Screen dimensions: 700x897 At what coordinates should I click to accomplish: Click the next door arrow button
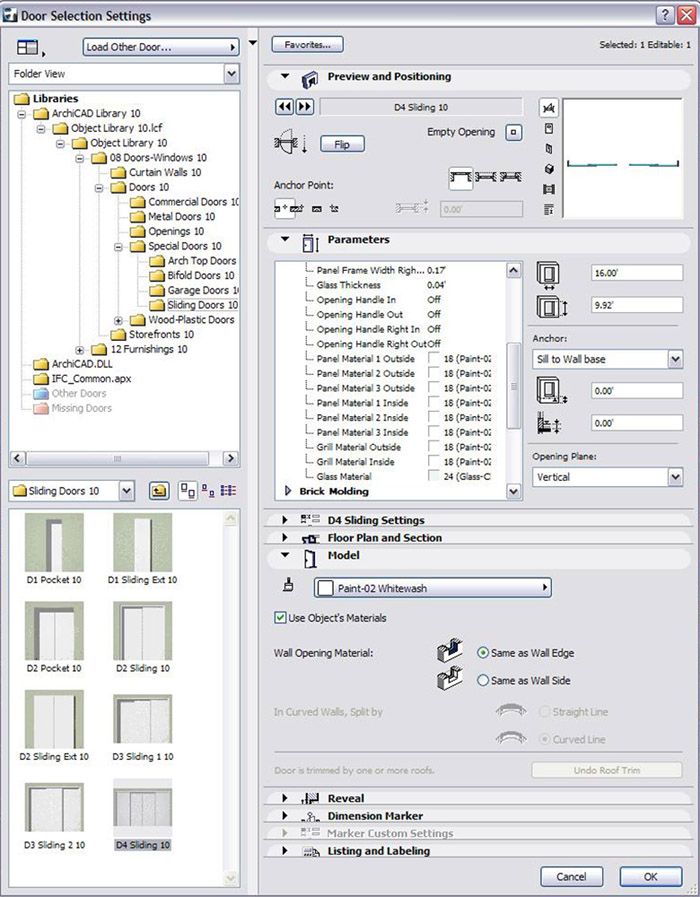pos(304,107)
